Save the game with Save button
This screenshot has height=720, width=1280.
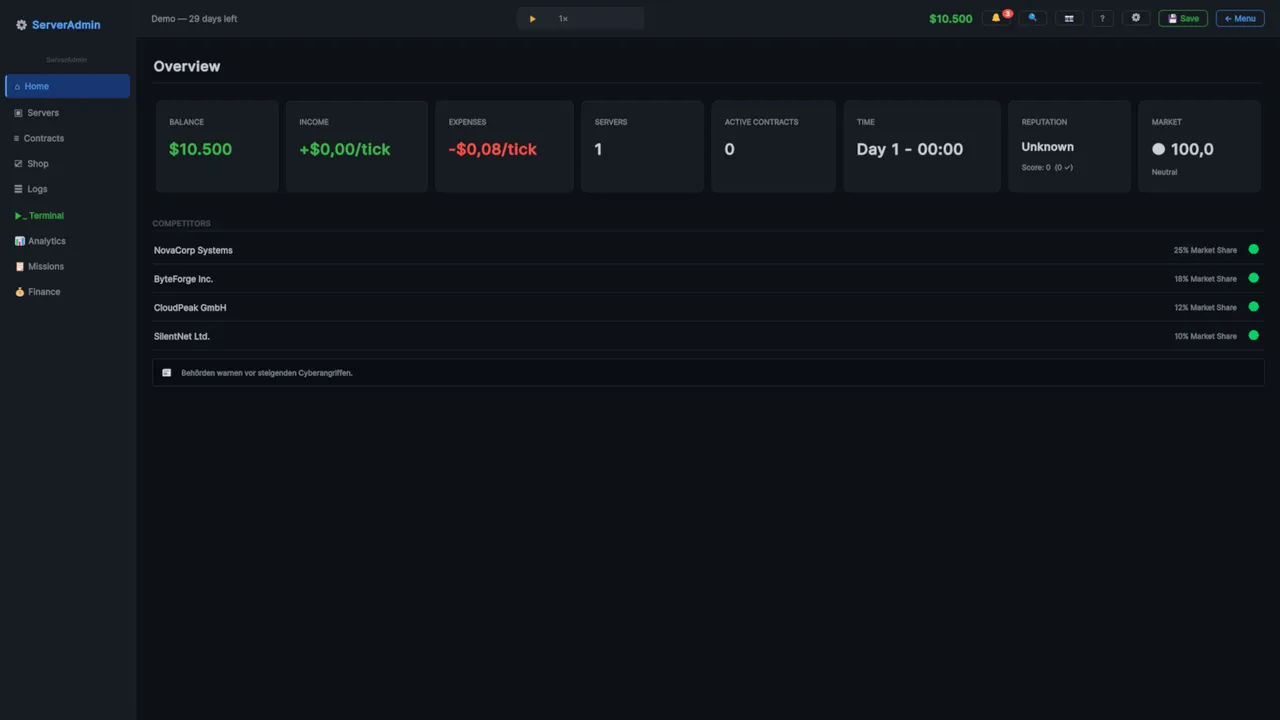[1183, 18]
